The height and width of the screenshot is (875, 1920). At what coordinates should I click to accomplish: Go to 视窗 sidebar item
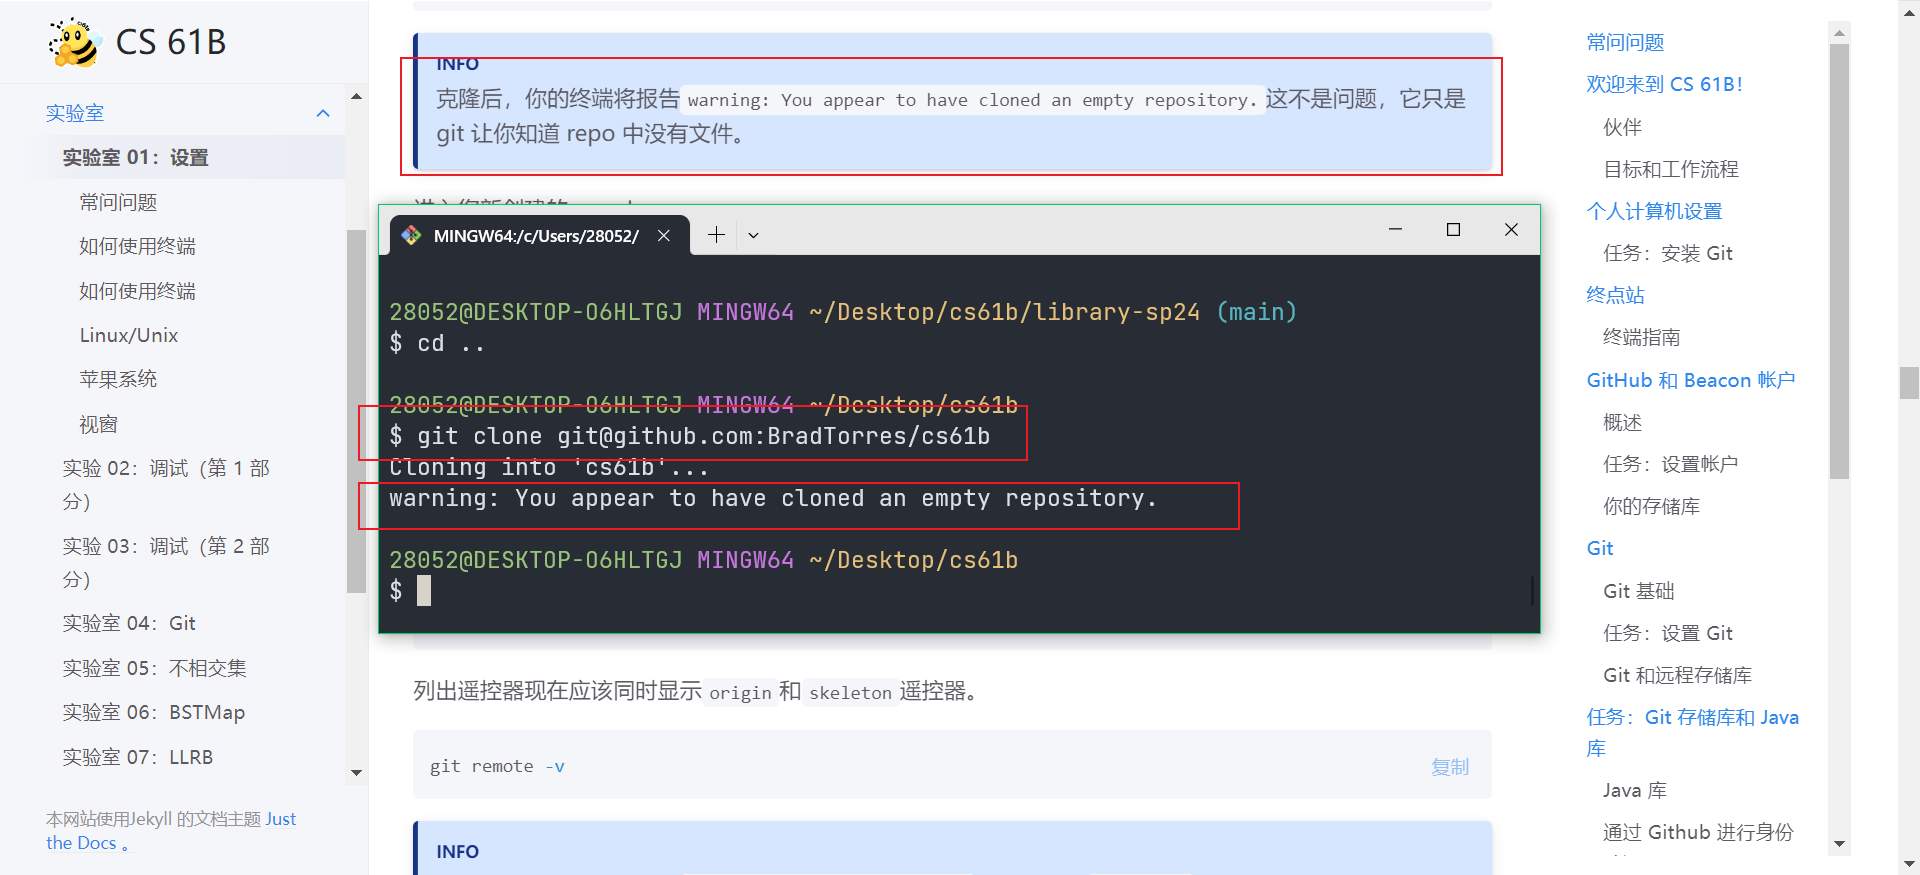click(x=98, y=424)
